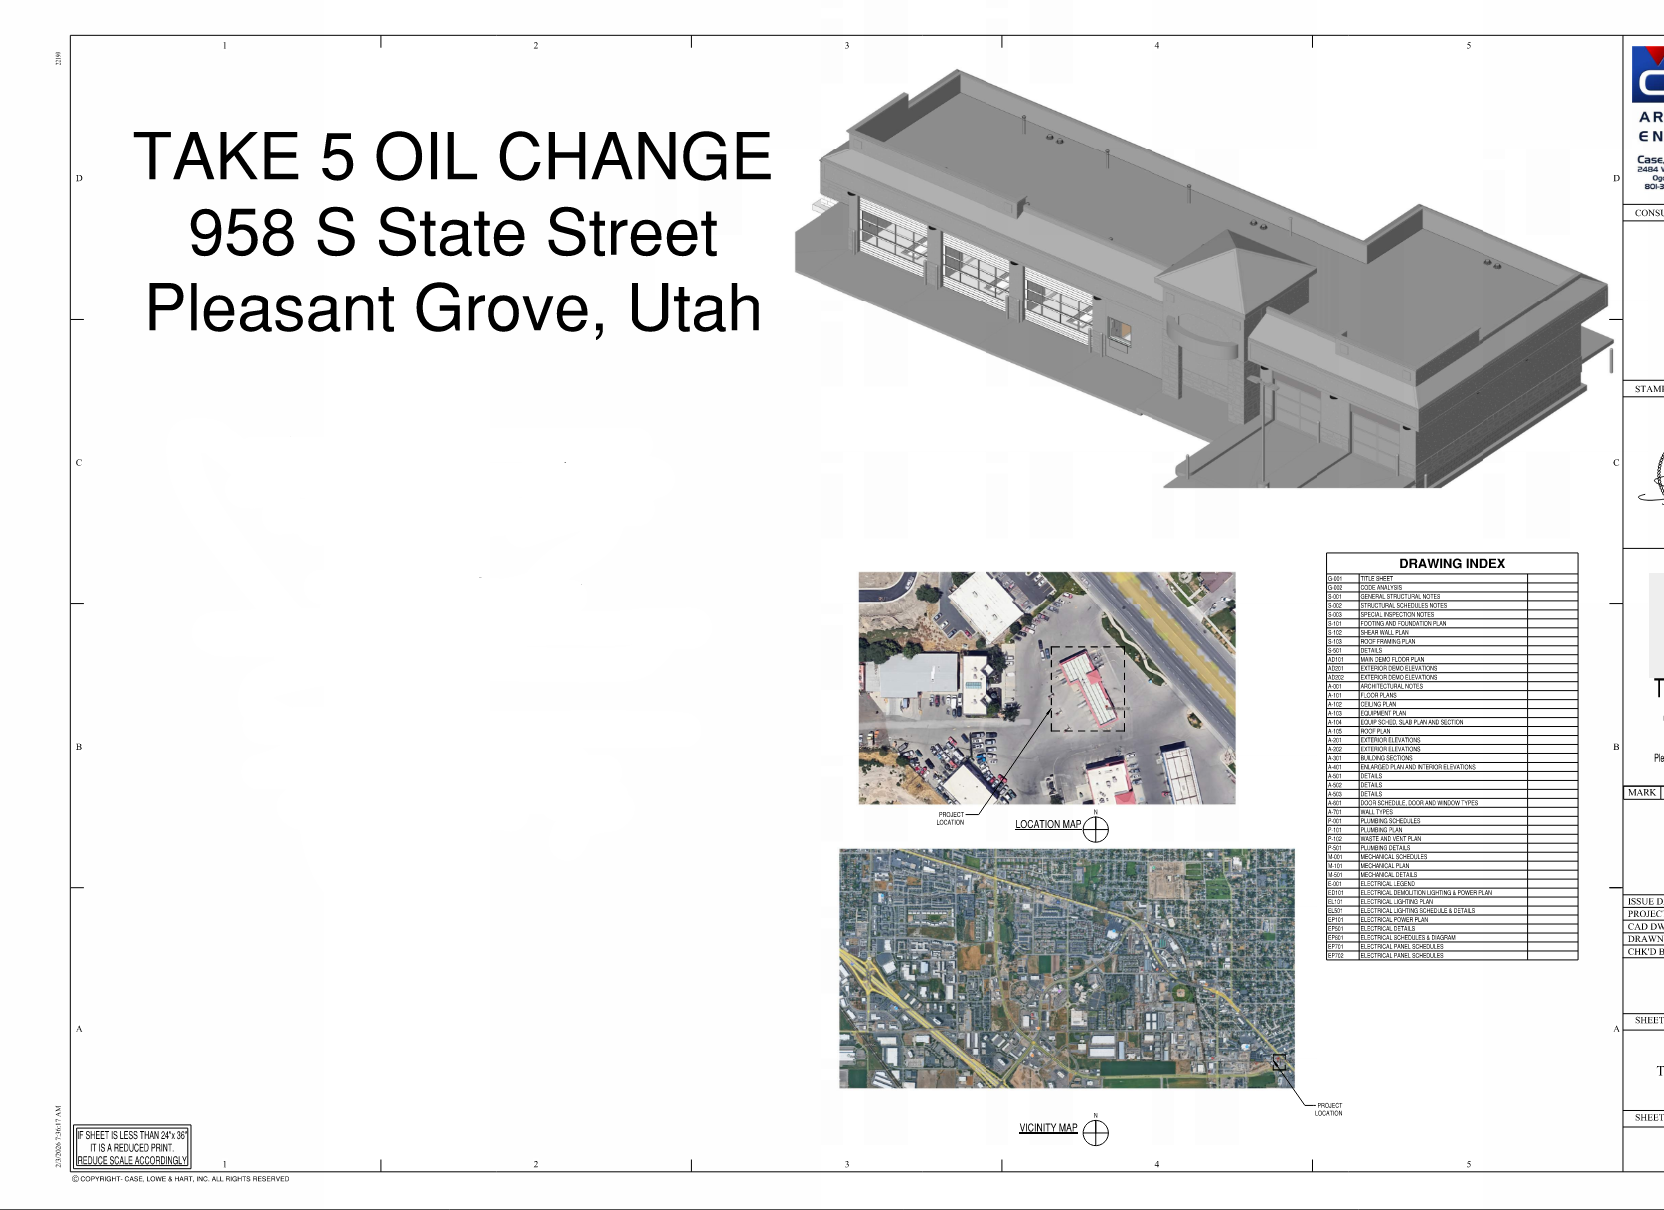Click the 'VICINITY MAP' label

[1048, 1128]
